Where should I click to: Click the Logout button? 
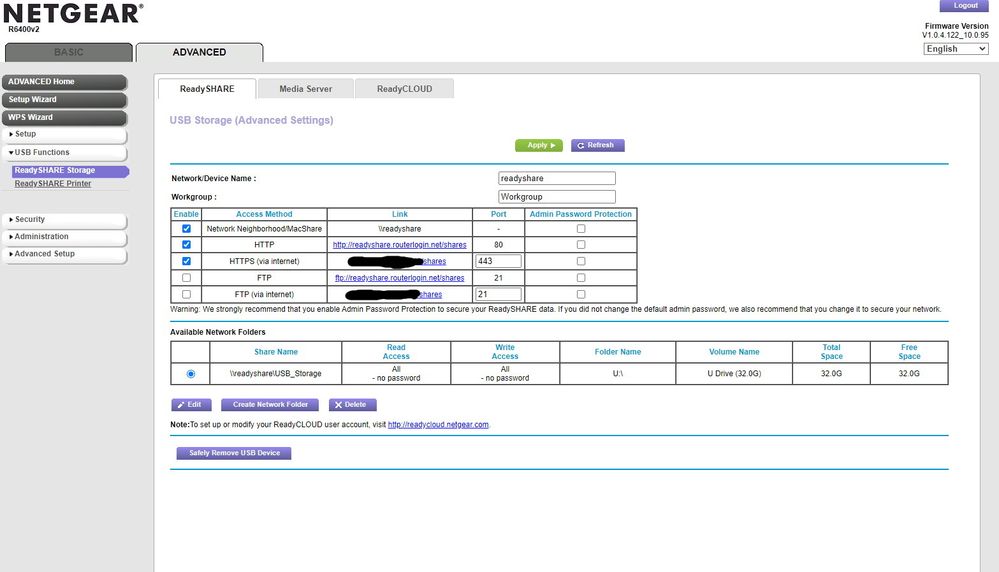point(965,6)
